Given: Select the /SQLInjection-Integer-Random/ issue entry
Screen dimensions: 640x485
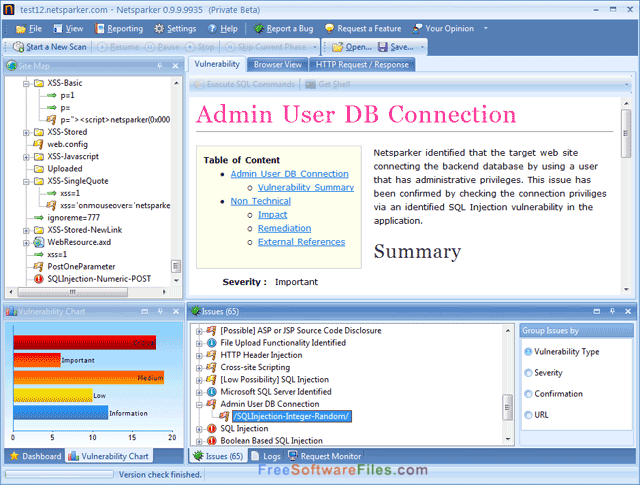Looking at the screenshot, I should pos(291,416).
